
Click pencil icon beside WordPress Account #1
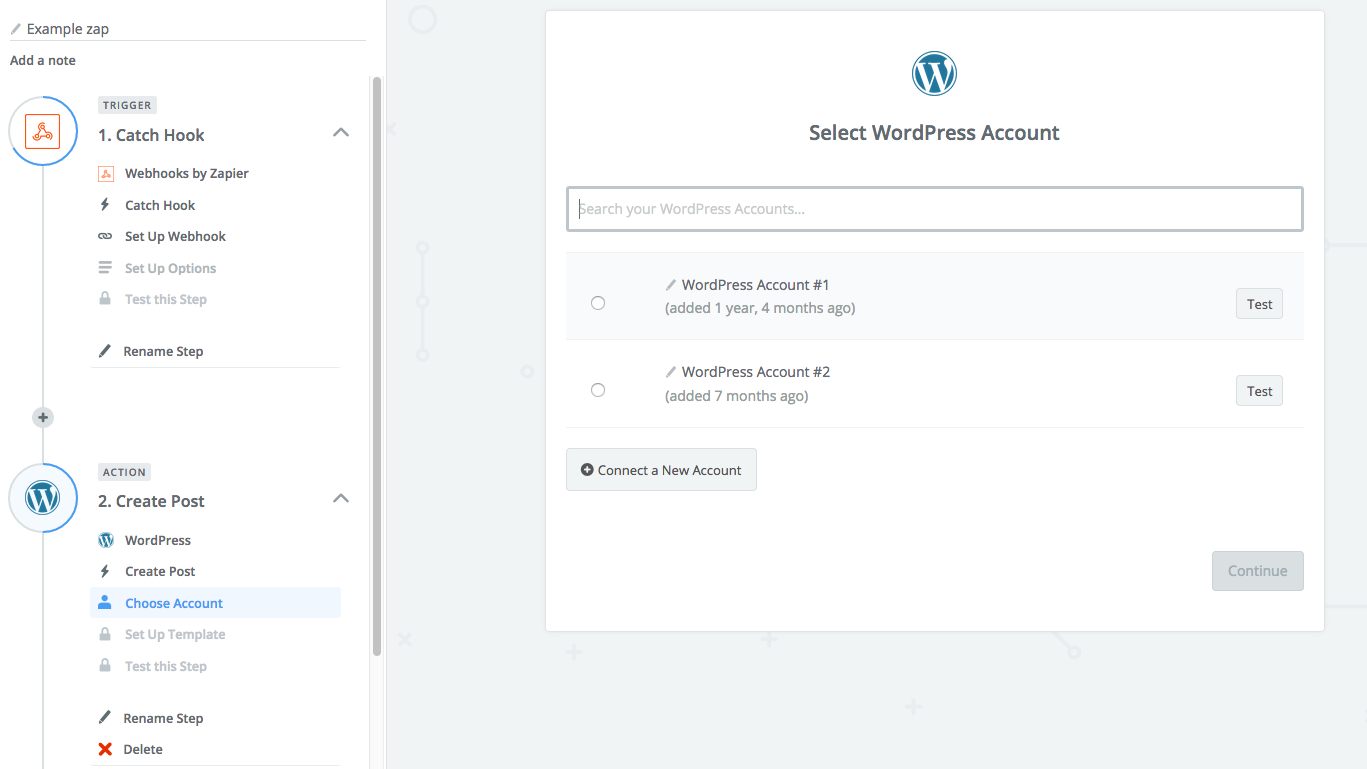[x=671, y=285]
